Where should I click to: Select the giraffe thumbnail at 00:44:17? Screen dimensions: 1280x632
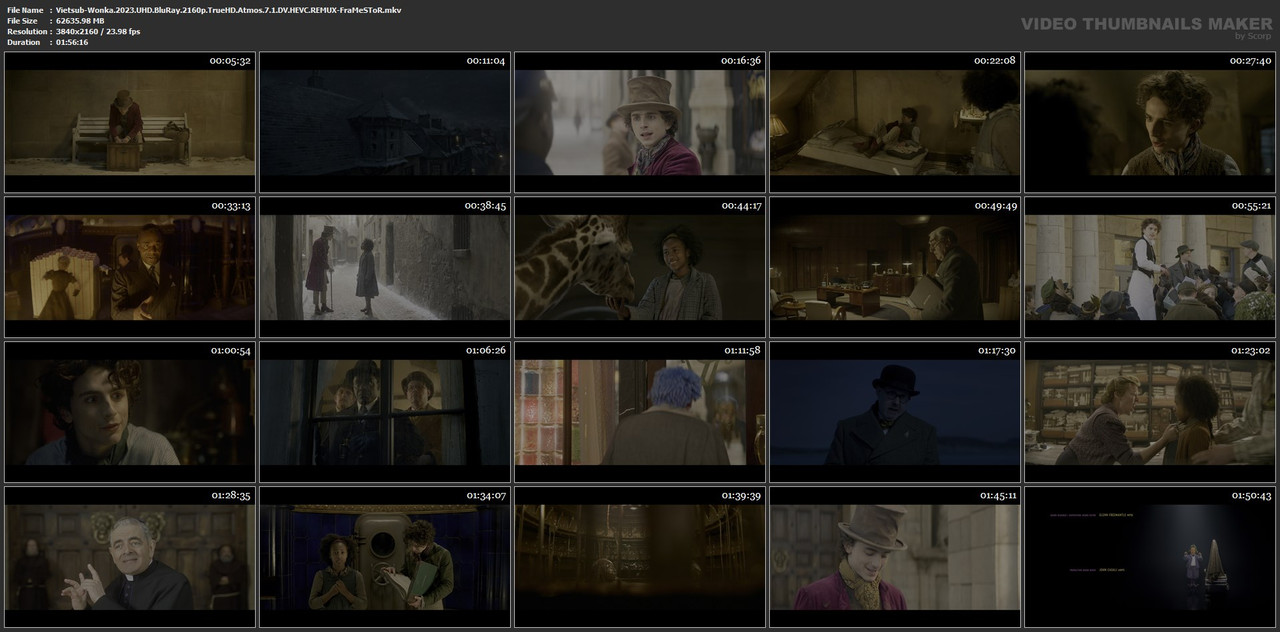640,267
